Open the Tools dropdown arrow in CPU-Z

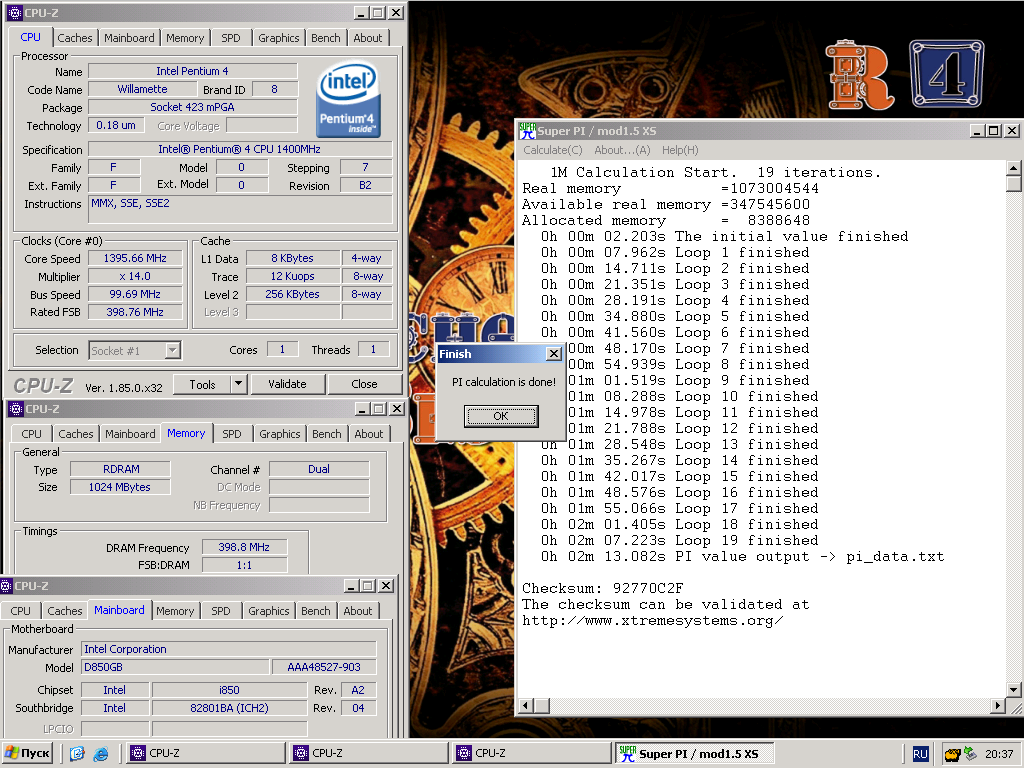tap(238, 384)
